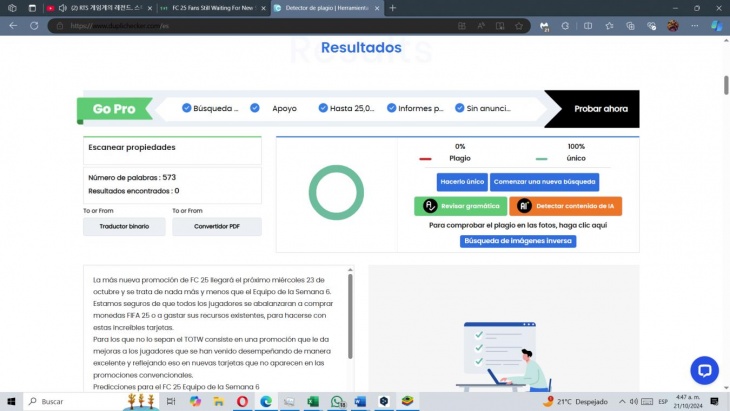Viewport: 730px width, 411px height.
Task: Click the Apoyo feature label
Action: click(284, 108)
